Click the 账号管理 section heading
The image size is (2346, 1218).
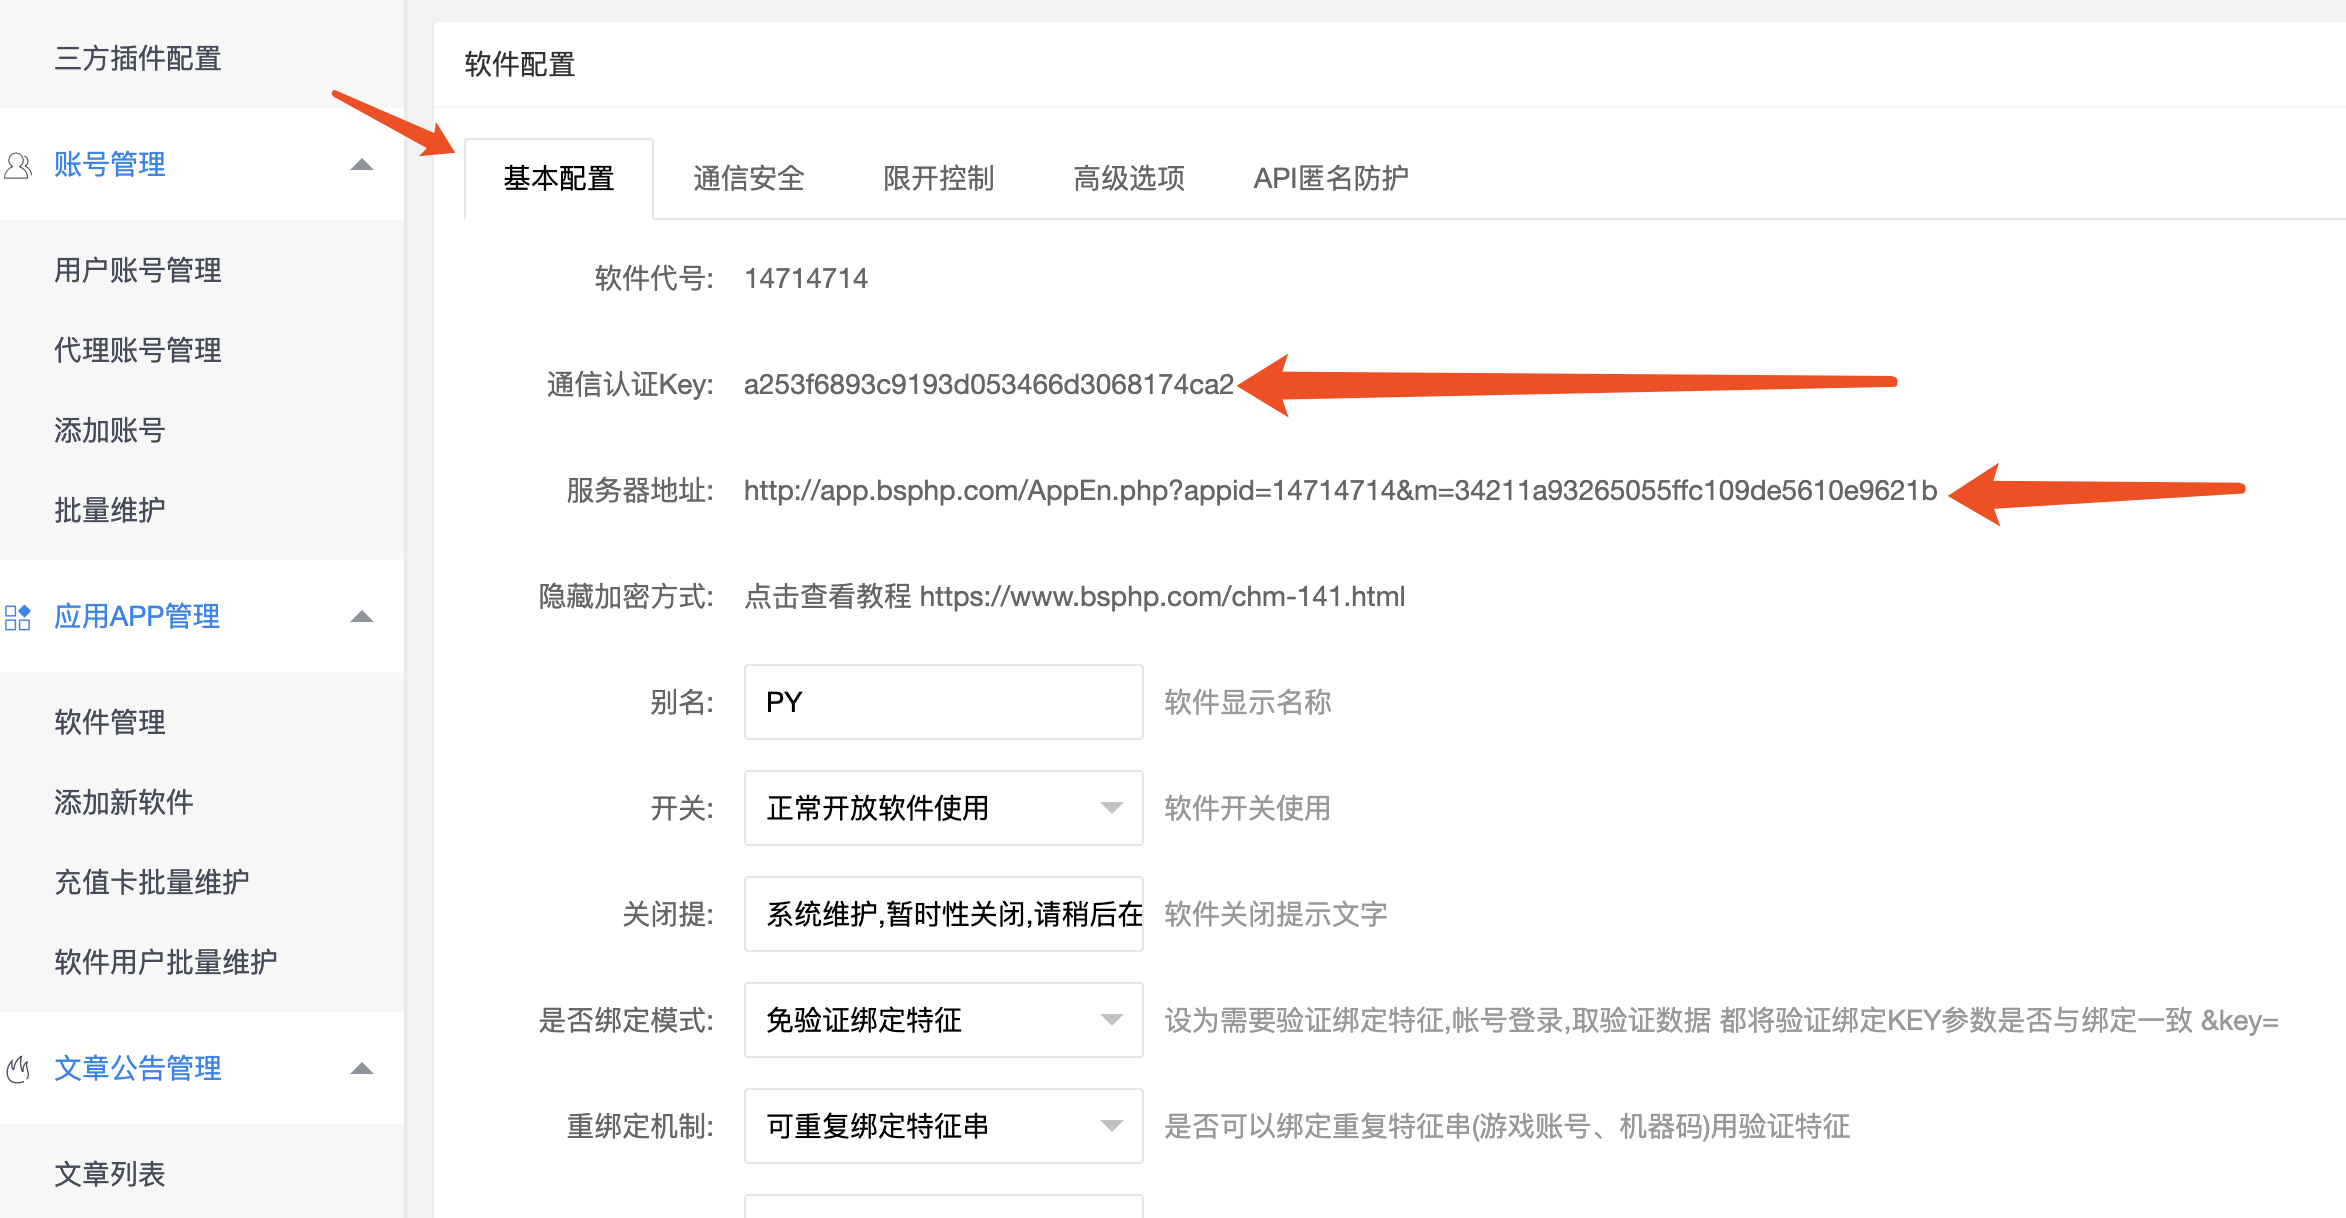pyautogui.click(x=110, y=165)
